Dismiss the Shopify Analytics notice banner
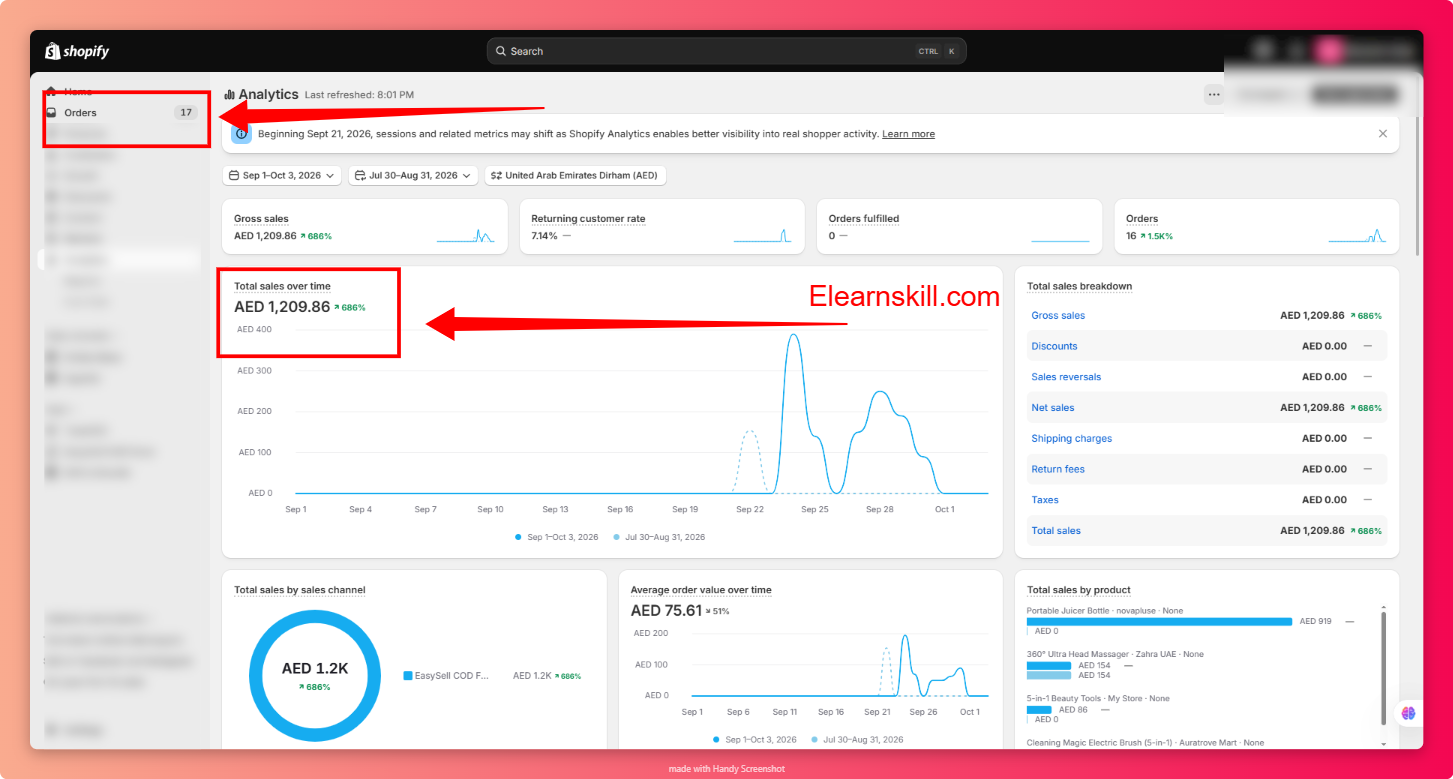The height and width of the screenshot is (779, 1453). click(1383, 133)
